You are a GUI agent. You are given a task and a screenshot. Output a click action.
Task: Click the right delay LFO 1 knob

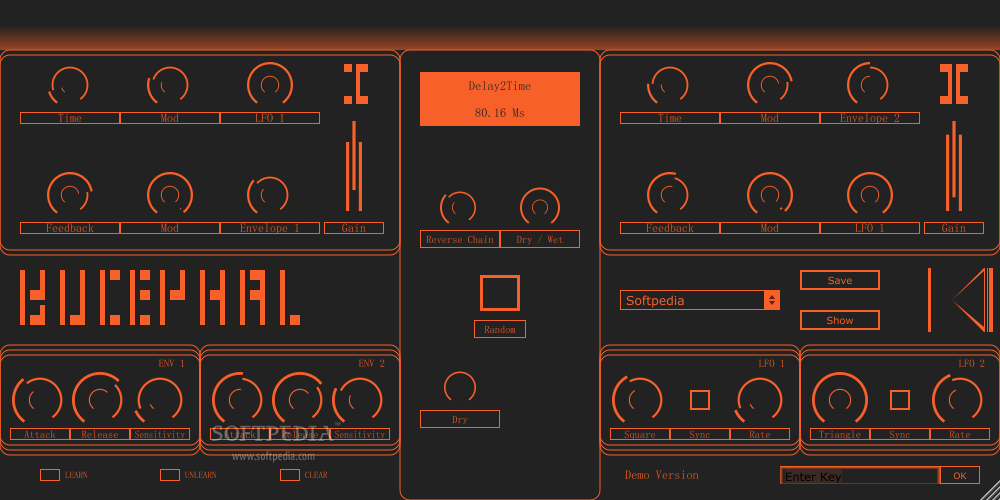coord(869,193)
